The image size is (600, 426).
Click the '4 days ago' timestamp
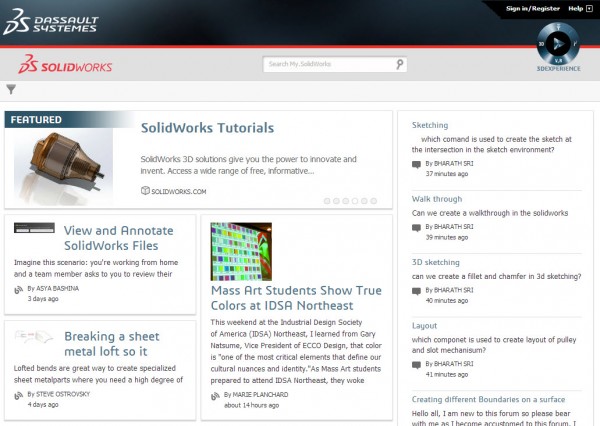(43, 405)
